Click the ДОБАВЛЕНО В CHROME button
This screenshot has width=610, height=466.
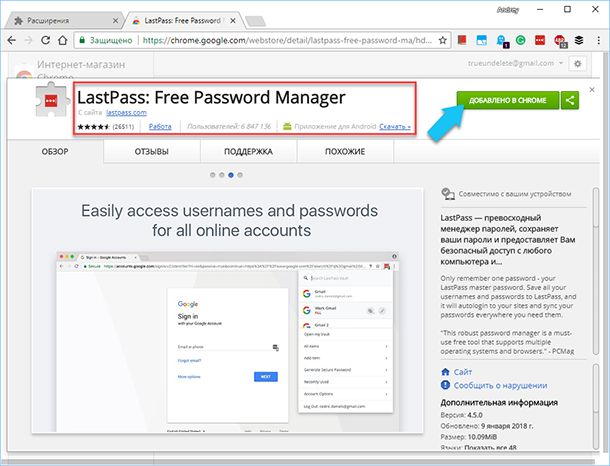coord(507,100)
